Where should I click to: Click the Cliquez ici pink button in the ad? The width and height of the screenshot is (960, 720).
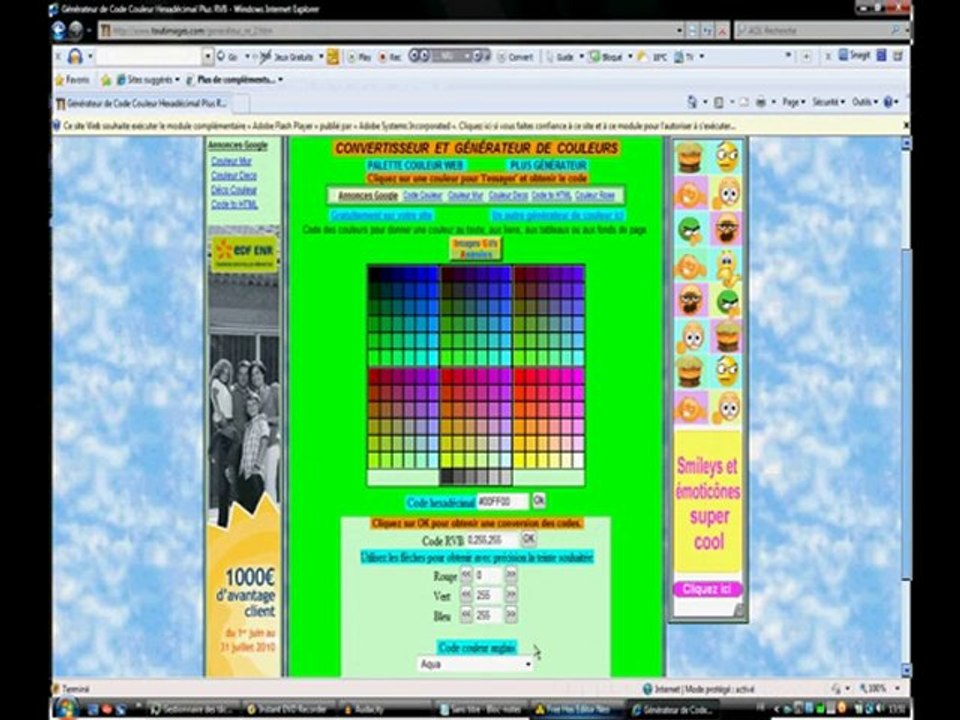pos(707,589)
